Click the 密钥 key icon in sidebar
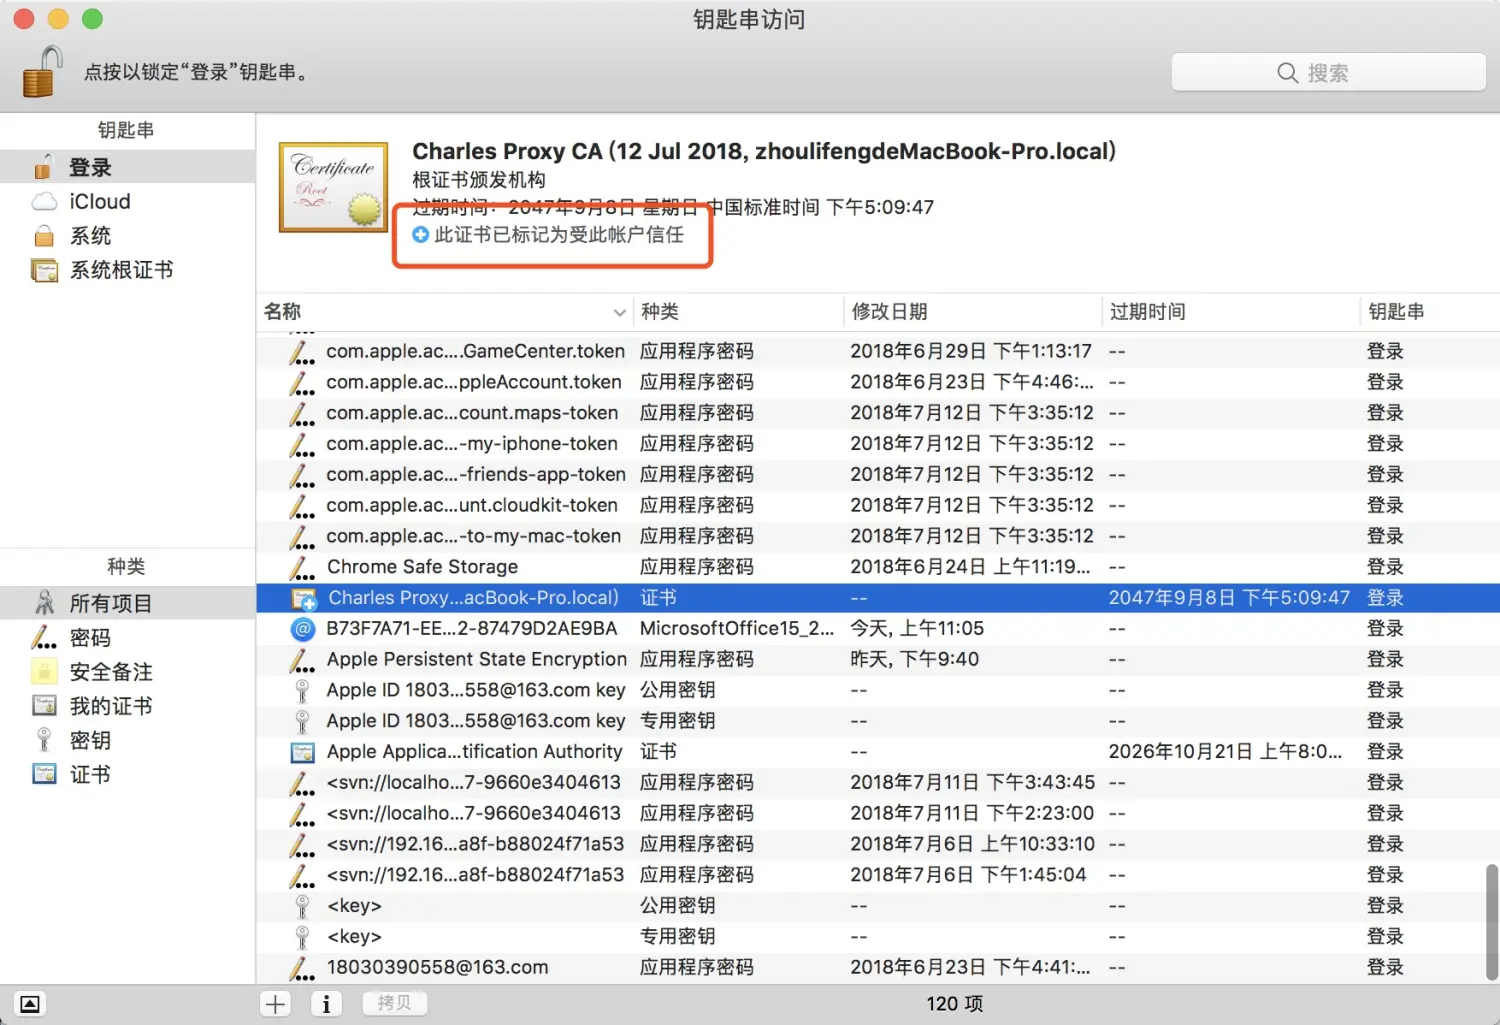Image resolution: width=1500 pixels, height=1025 pixels. click(x=44, y=739)
